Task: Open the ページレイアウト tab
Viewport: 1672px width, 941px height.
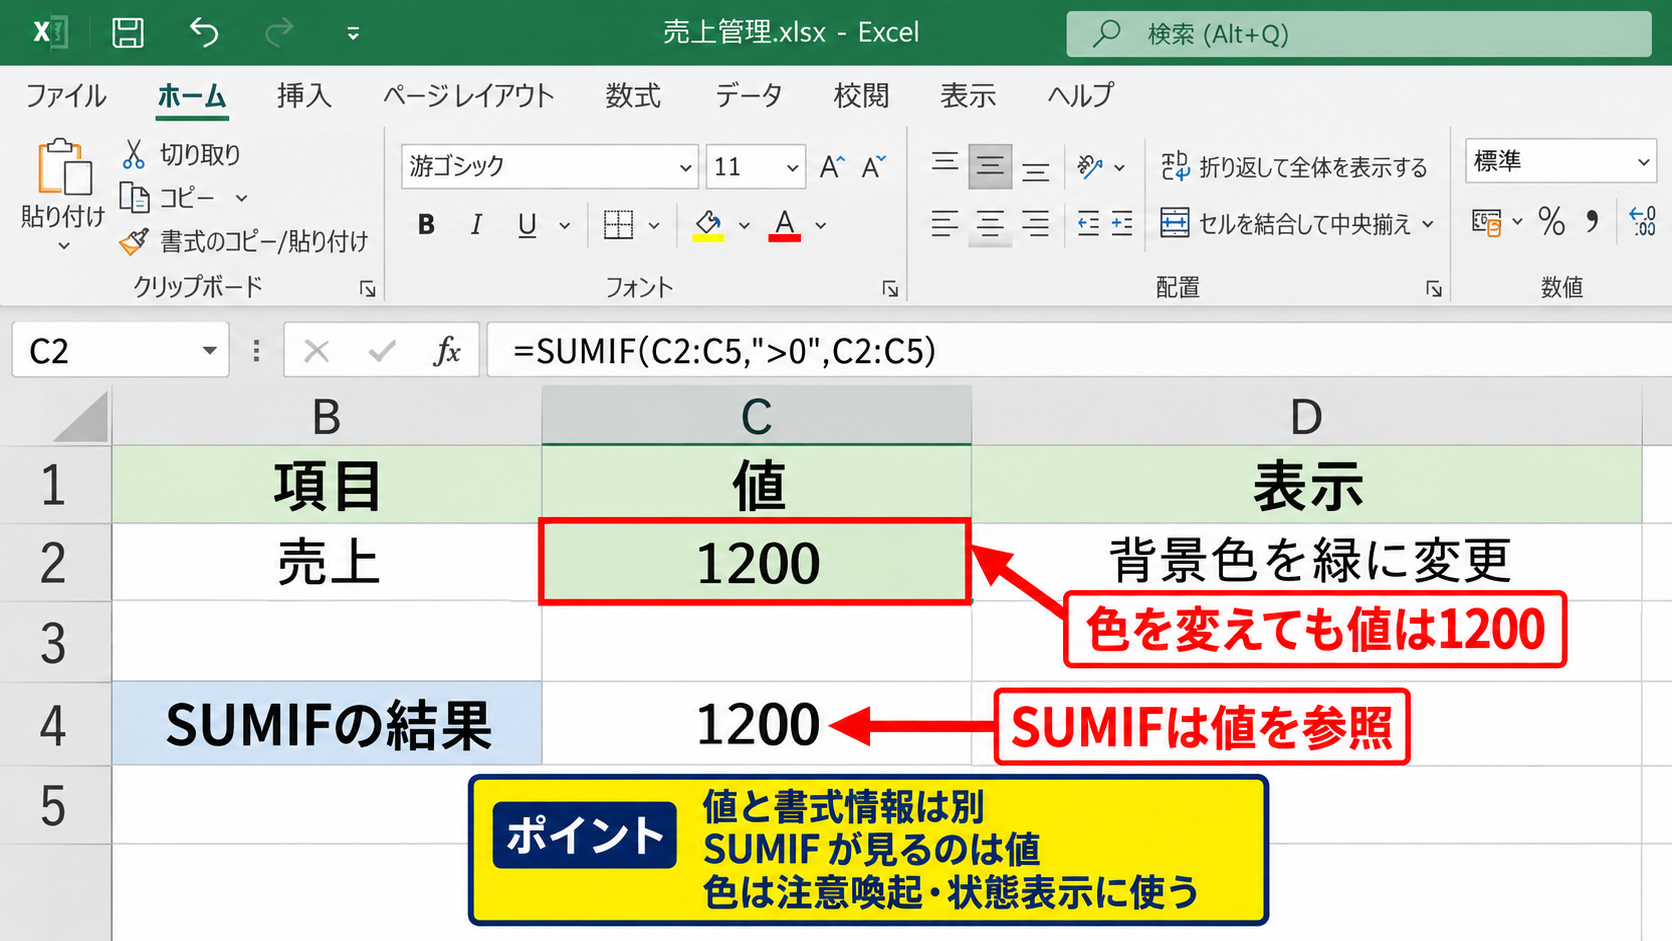Action: point(468,96)
